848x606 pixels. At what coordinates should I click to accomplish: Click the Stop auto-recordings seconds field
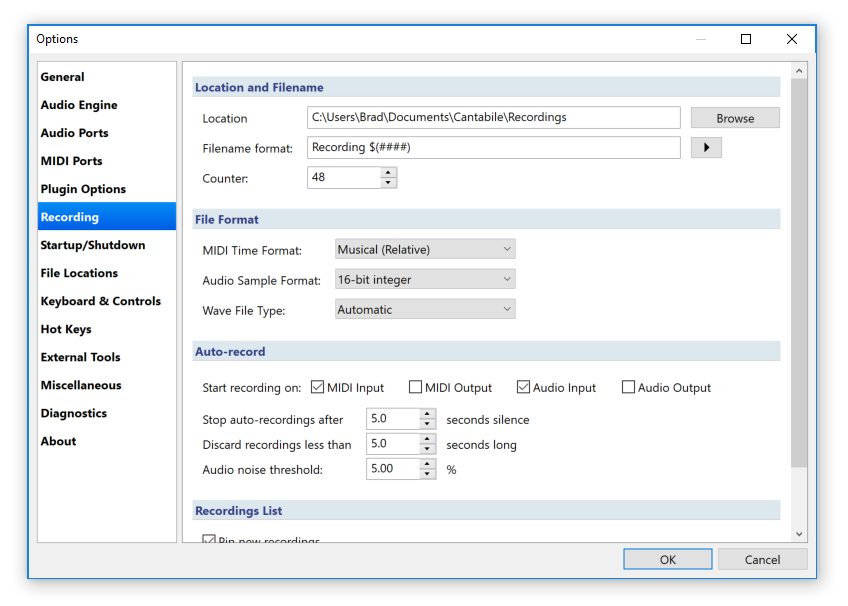(393, 419)
